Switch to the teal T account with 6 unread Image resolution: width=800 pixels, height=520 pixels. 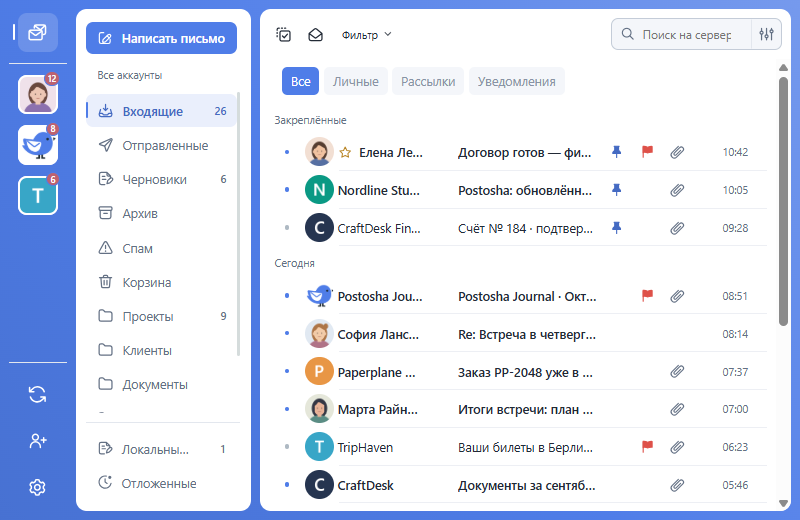(38, 195)
